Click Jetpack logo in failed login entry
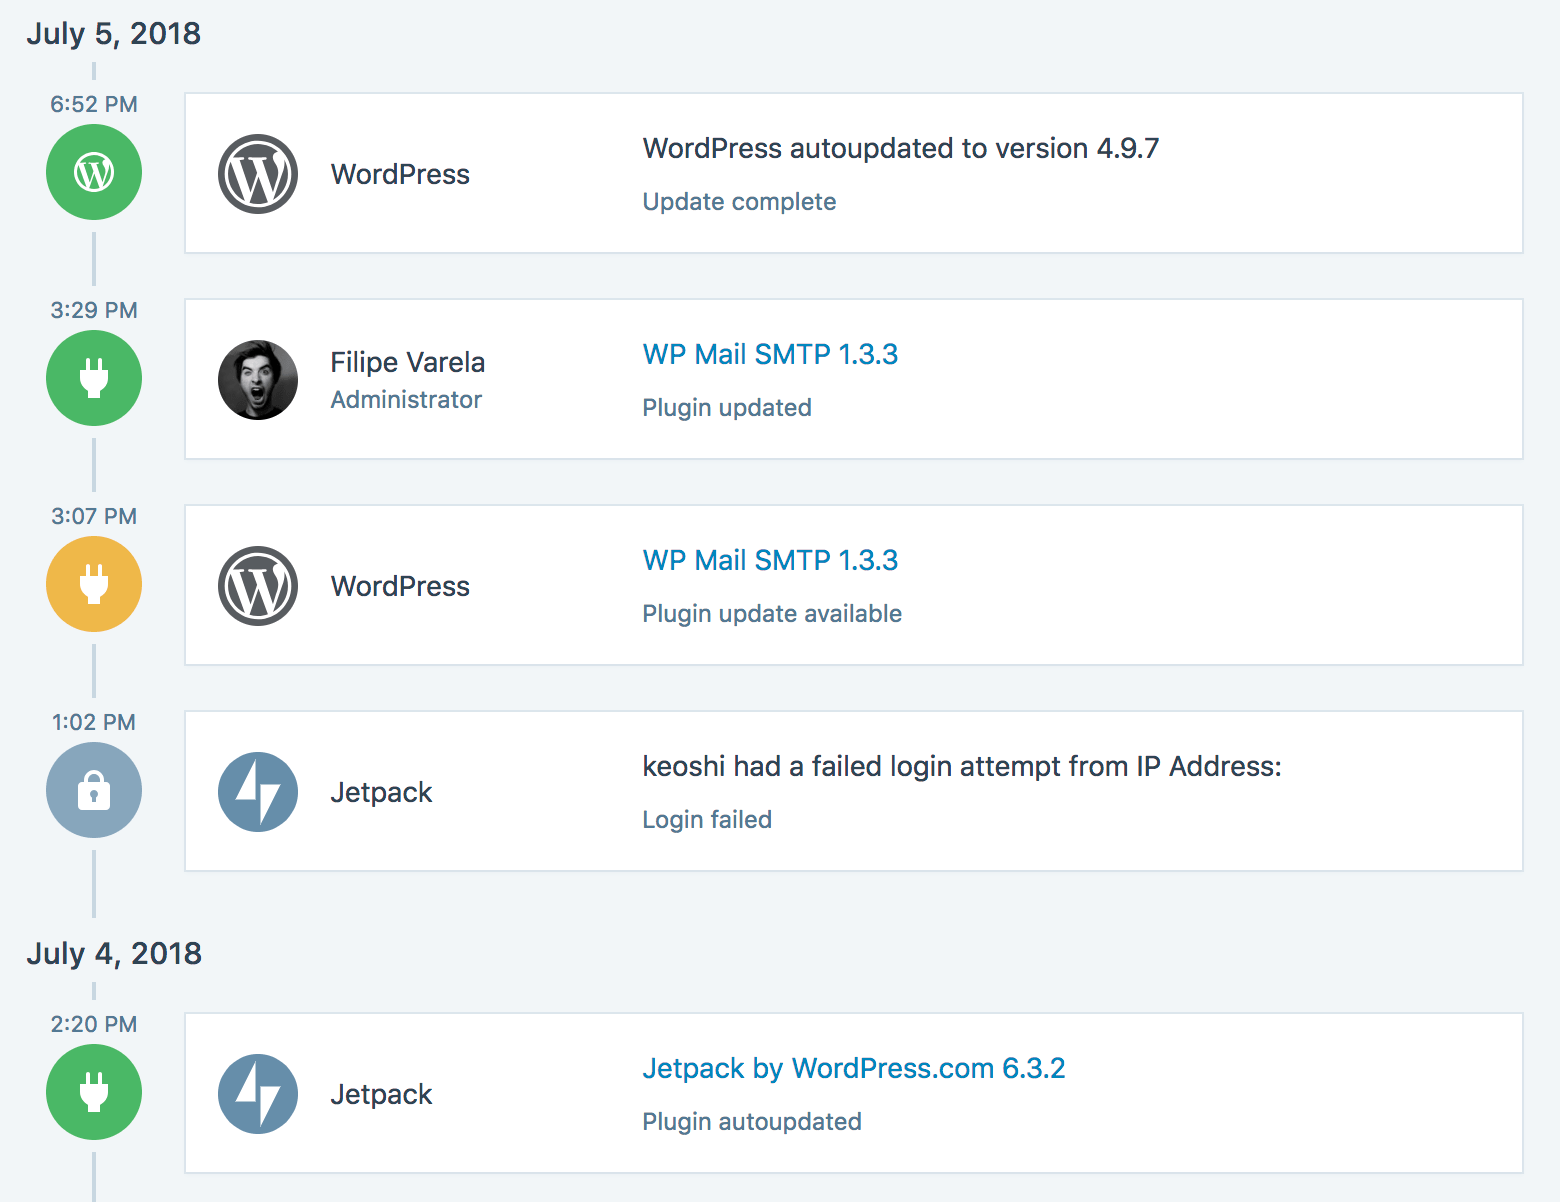The width and height of the screenshot is (1560, 1202). (258, 792)
